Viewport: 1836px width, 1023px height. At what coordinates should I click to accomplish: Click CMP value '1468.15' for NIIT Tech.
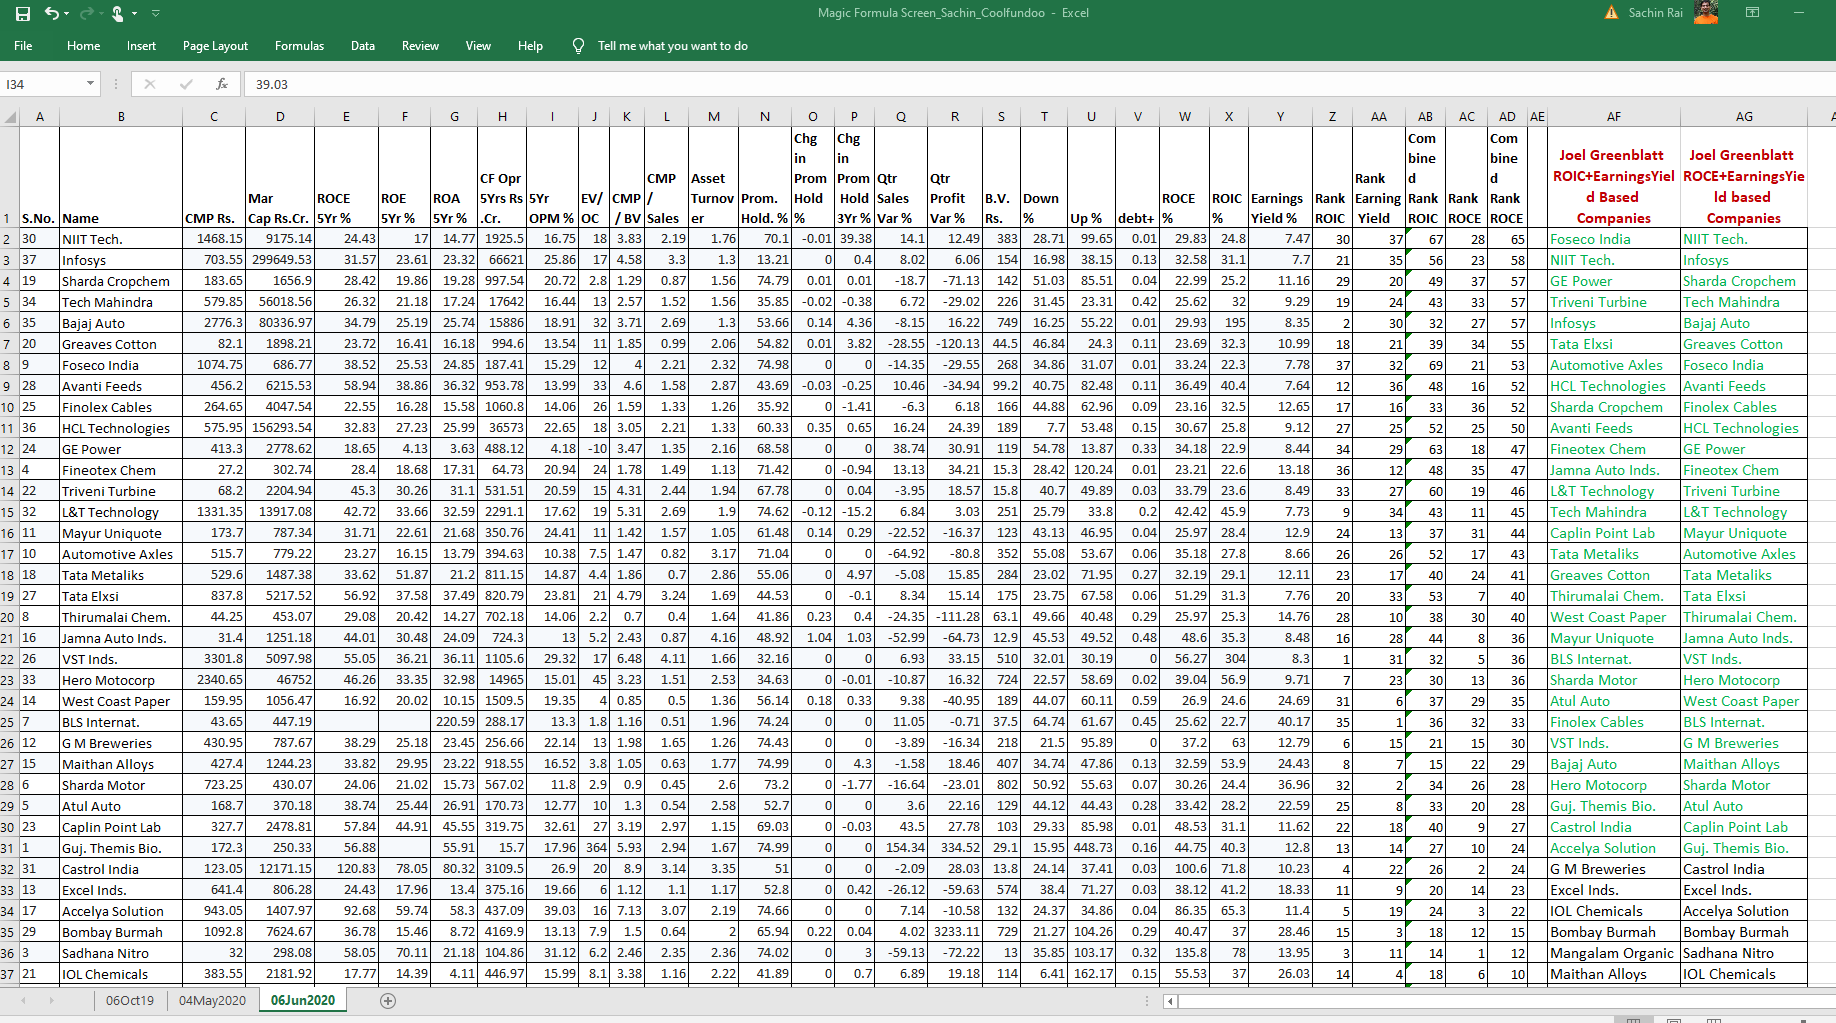(214, 239)
